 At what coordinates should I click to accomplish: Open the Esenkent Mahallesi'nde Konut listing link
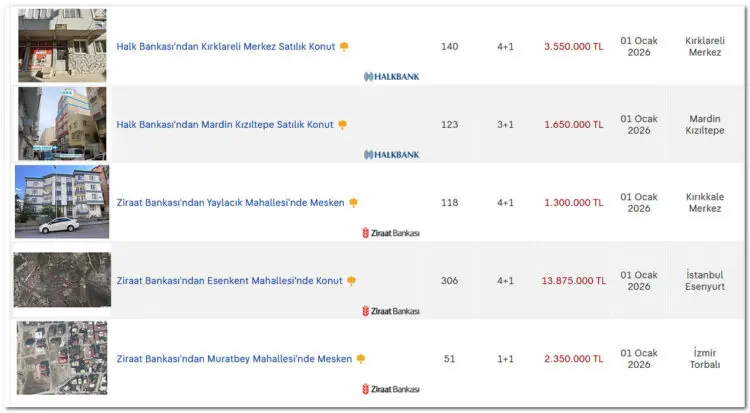tap(229, 281)
